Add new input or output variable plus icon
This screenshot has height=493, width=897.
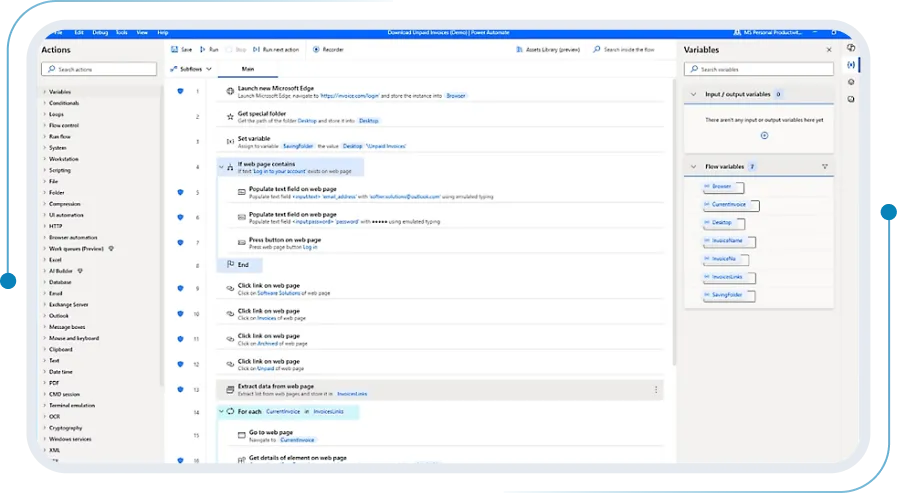tap(764, 136)
